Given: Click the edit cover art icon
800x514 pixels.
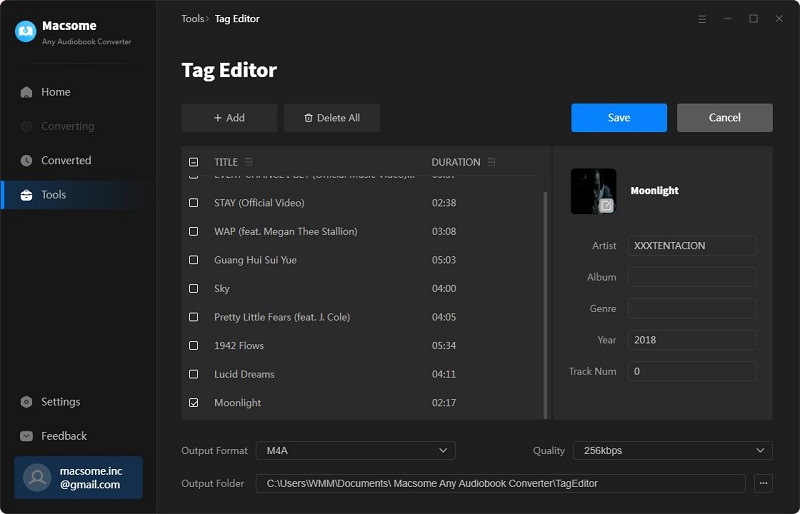Looking at the screenshot, I should 606,205.
